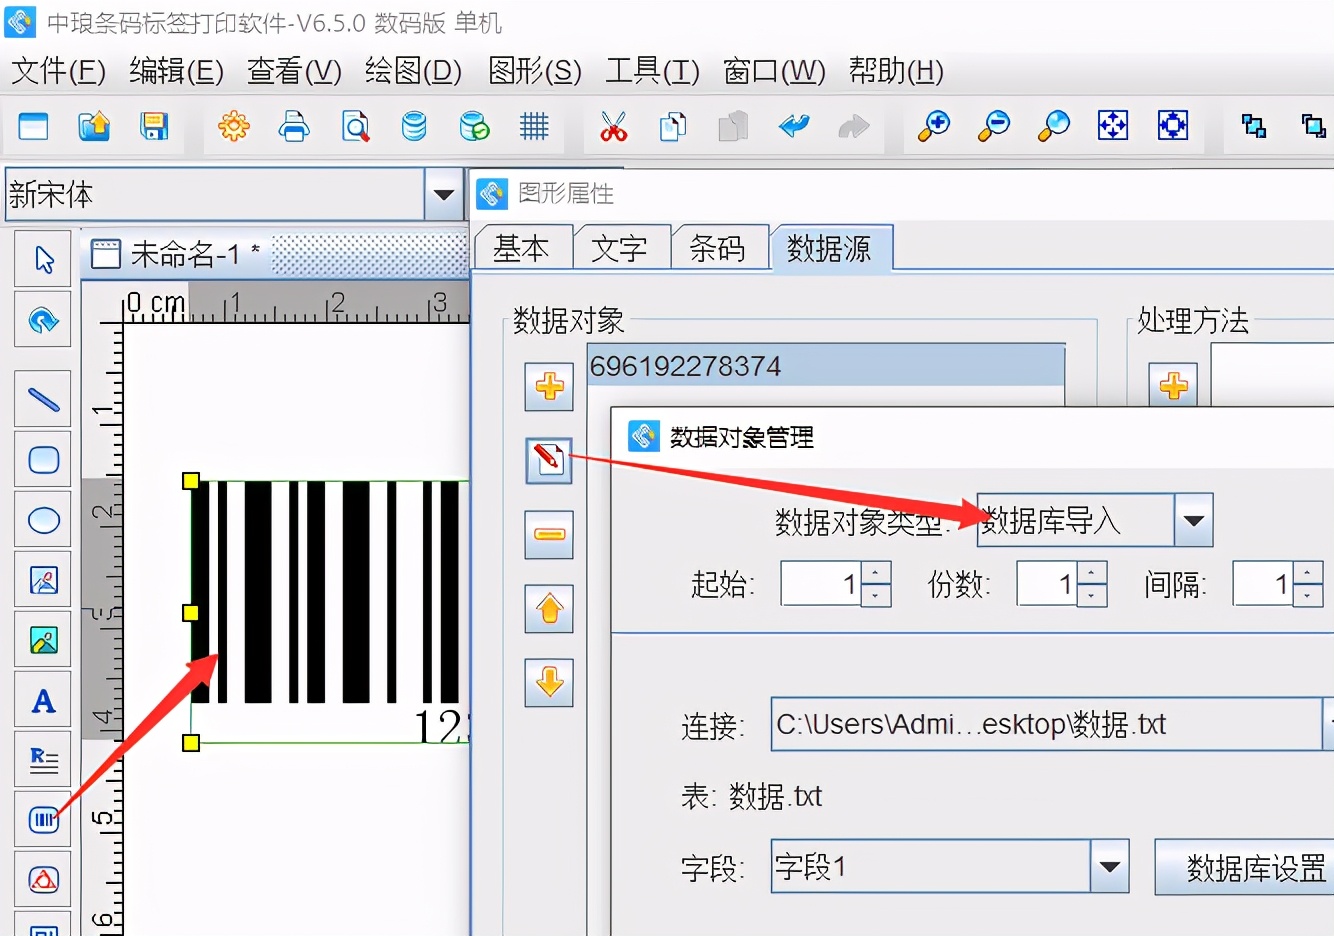
Task: Add a data object with the plus button
Action: (x=549, y=386)
